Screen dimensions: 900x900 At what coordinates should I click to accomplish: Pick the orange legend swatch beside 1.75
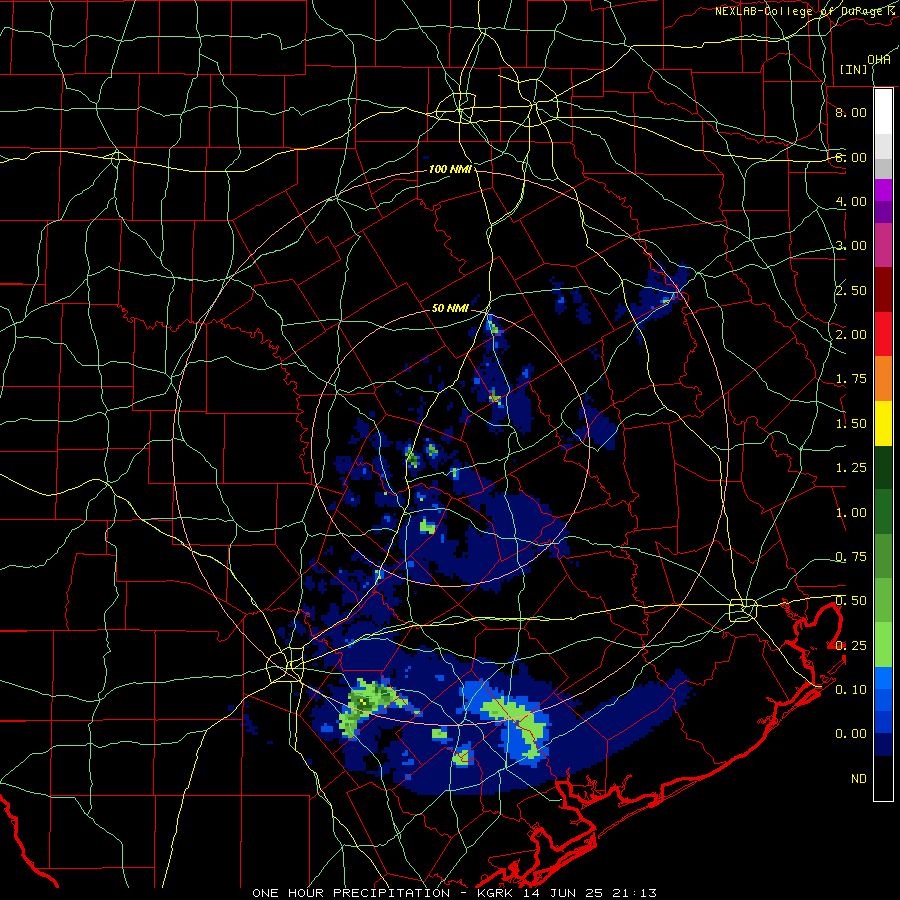(x=883, y=379)
